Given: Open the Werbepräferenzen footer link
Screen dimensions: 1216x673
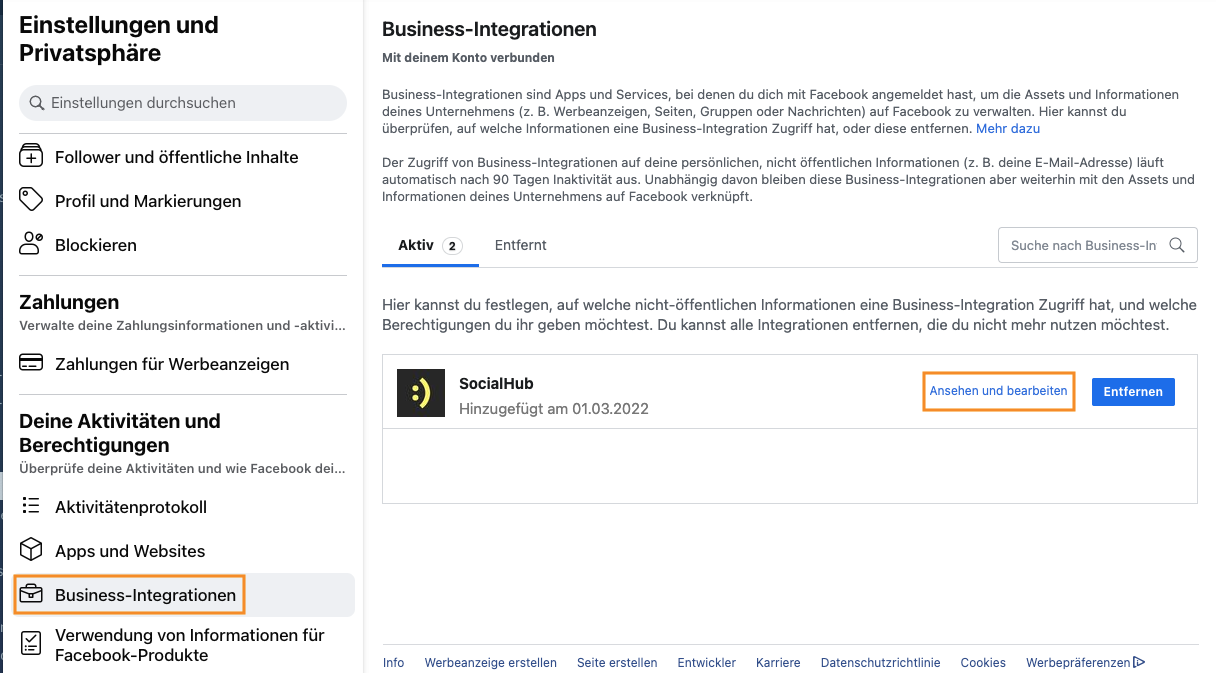Looking at the screenshot, I should coord(1079,662).
